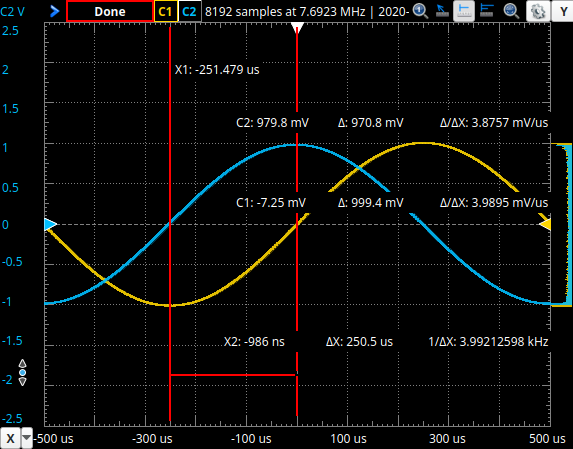The image size is (573, 449).
Task: Click the white trigger position marker at top
Action: tap(297, 27)
